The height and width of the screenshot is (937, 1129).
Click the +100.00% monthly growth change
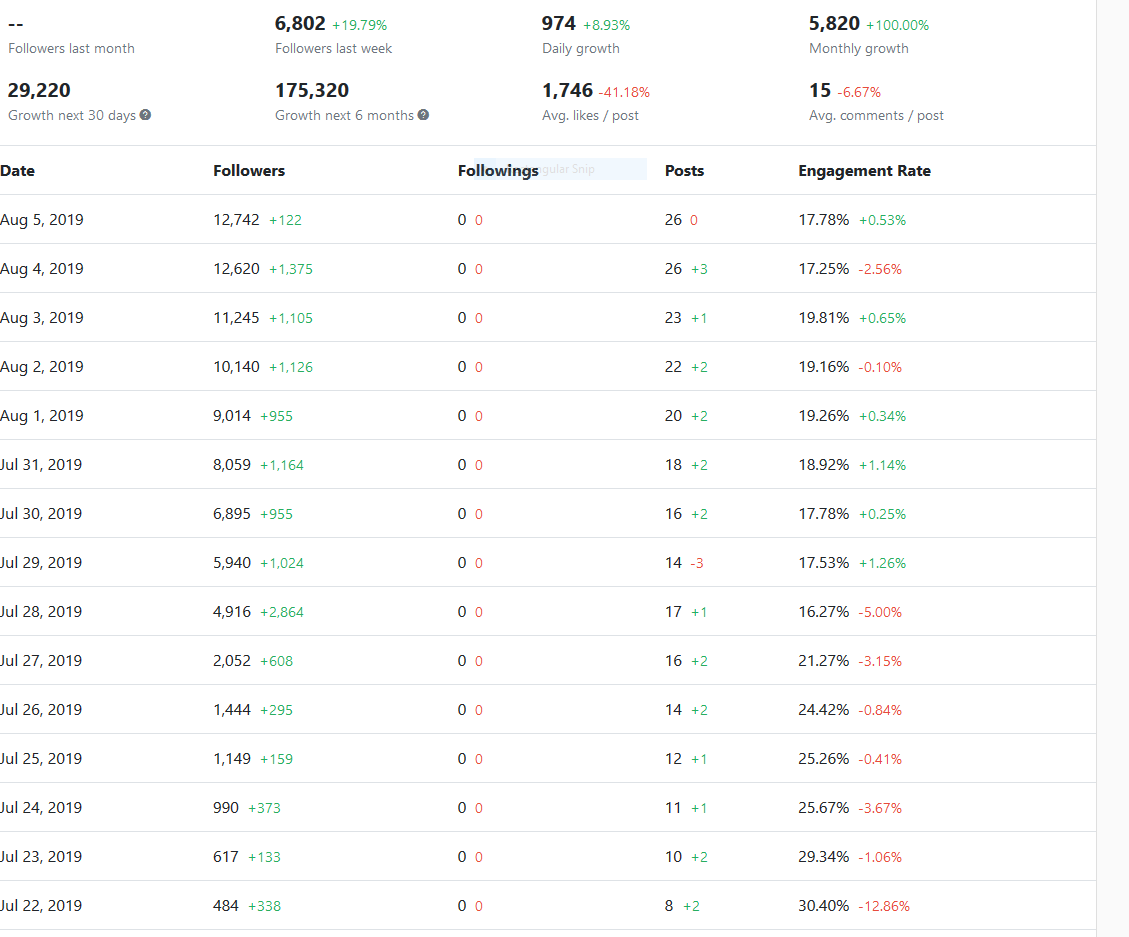897,25
